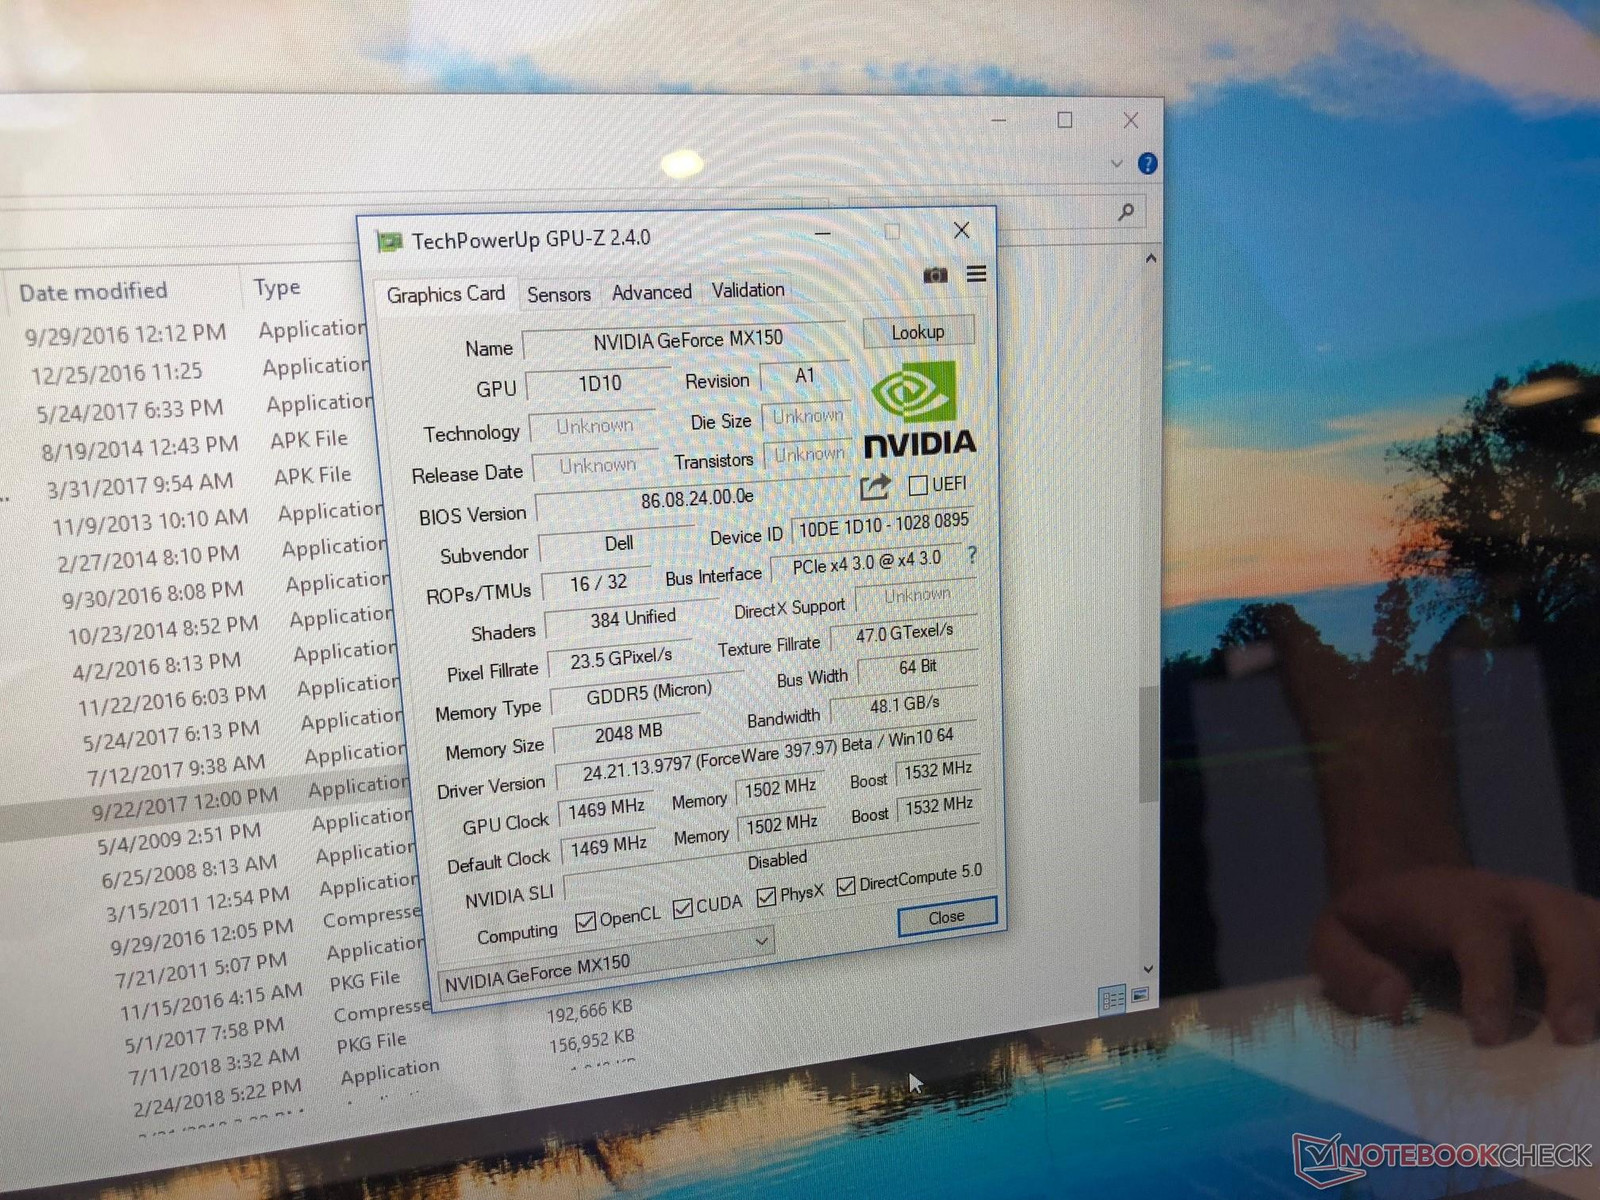The height and width of the screenshot is (1200, 1600).
Task: Click Bandwidth 48.1 GB/s field
Action: tap(904, 704)
